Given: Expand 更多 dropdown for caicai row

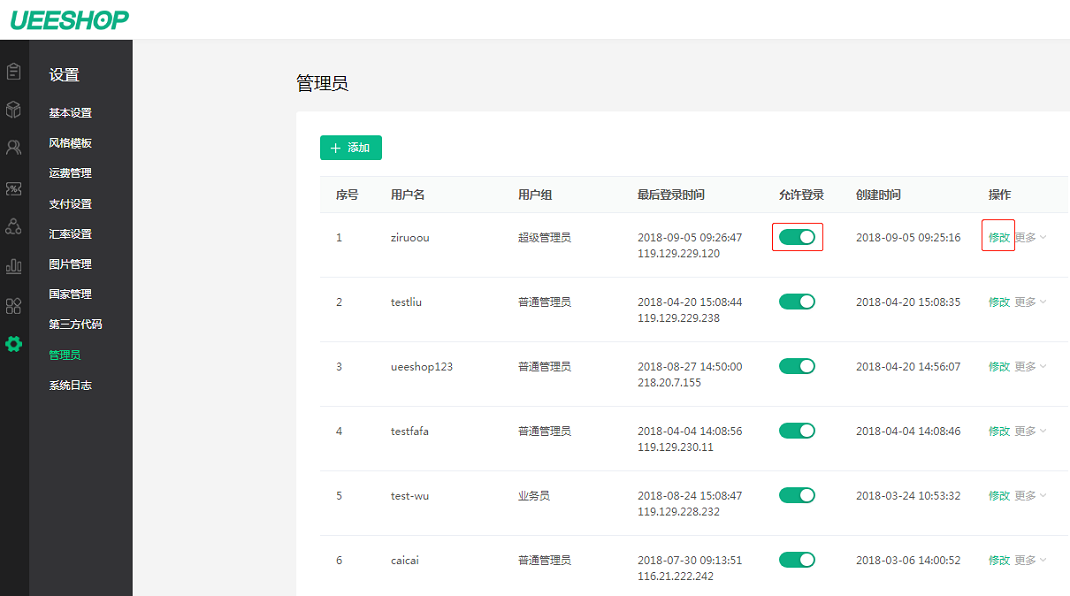Looking at the screenshot, I should pyautogui.click(x=1031, y=560).
